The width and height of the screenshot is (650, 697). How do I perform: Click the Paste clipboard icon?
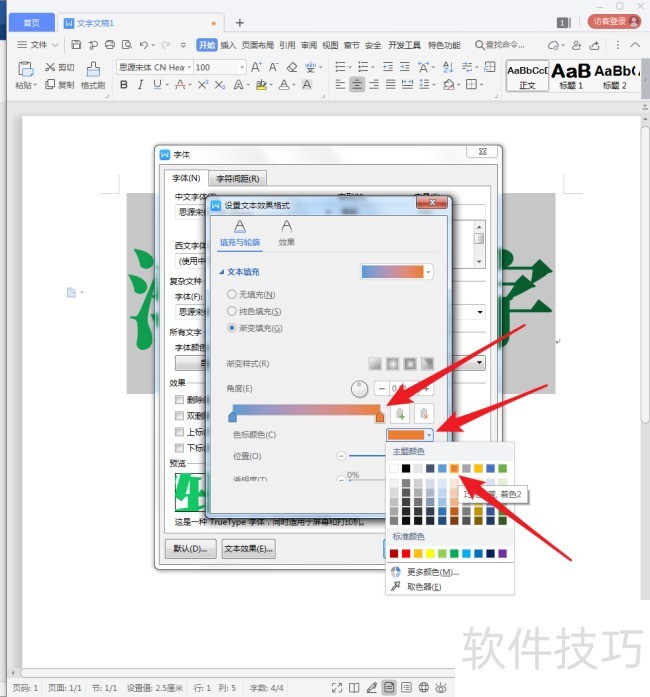point(25,69)
